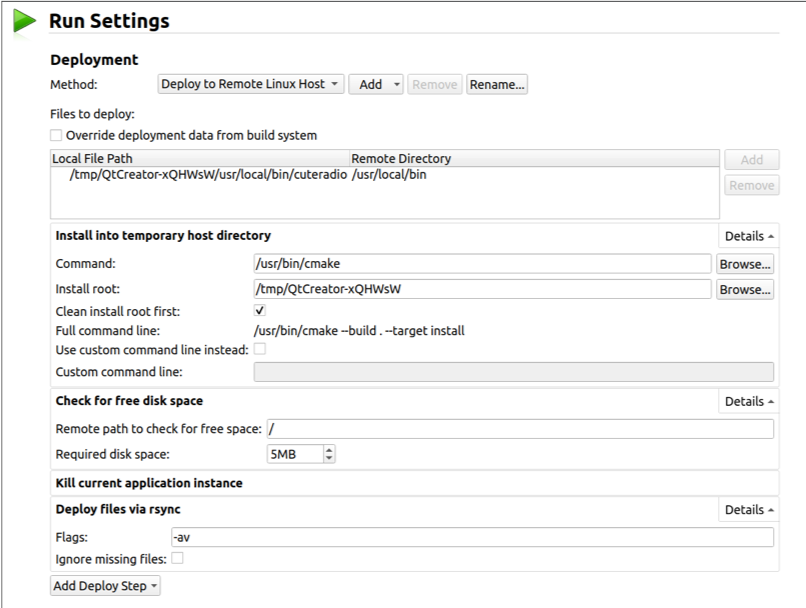The height and width of the screenshot is (608, 806).
Task: Collapse Install into temporary host directory details
Action: 748,235
